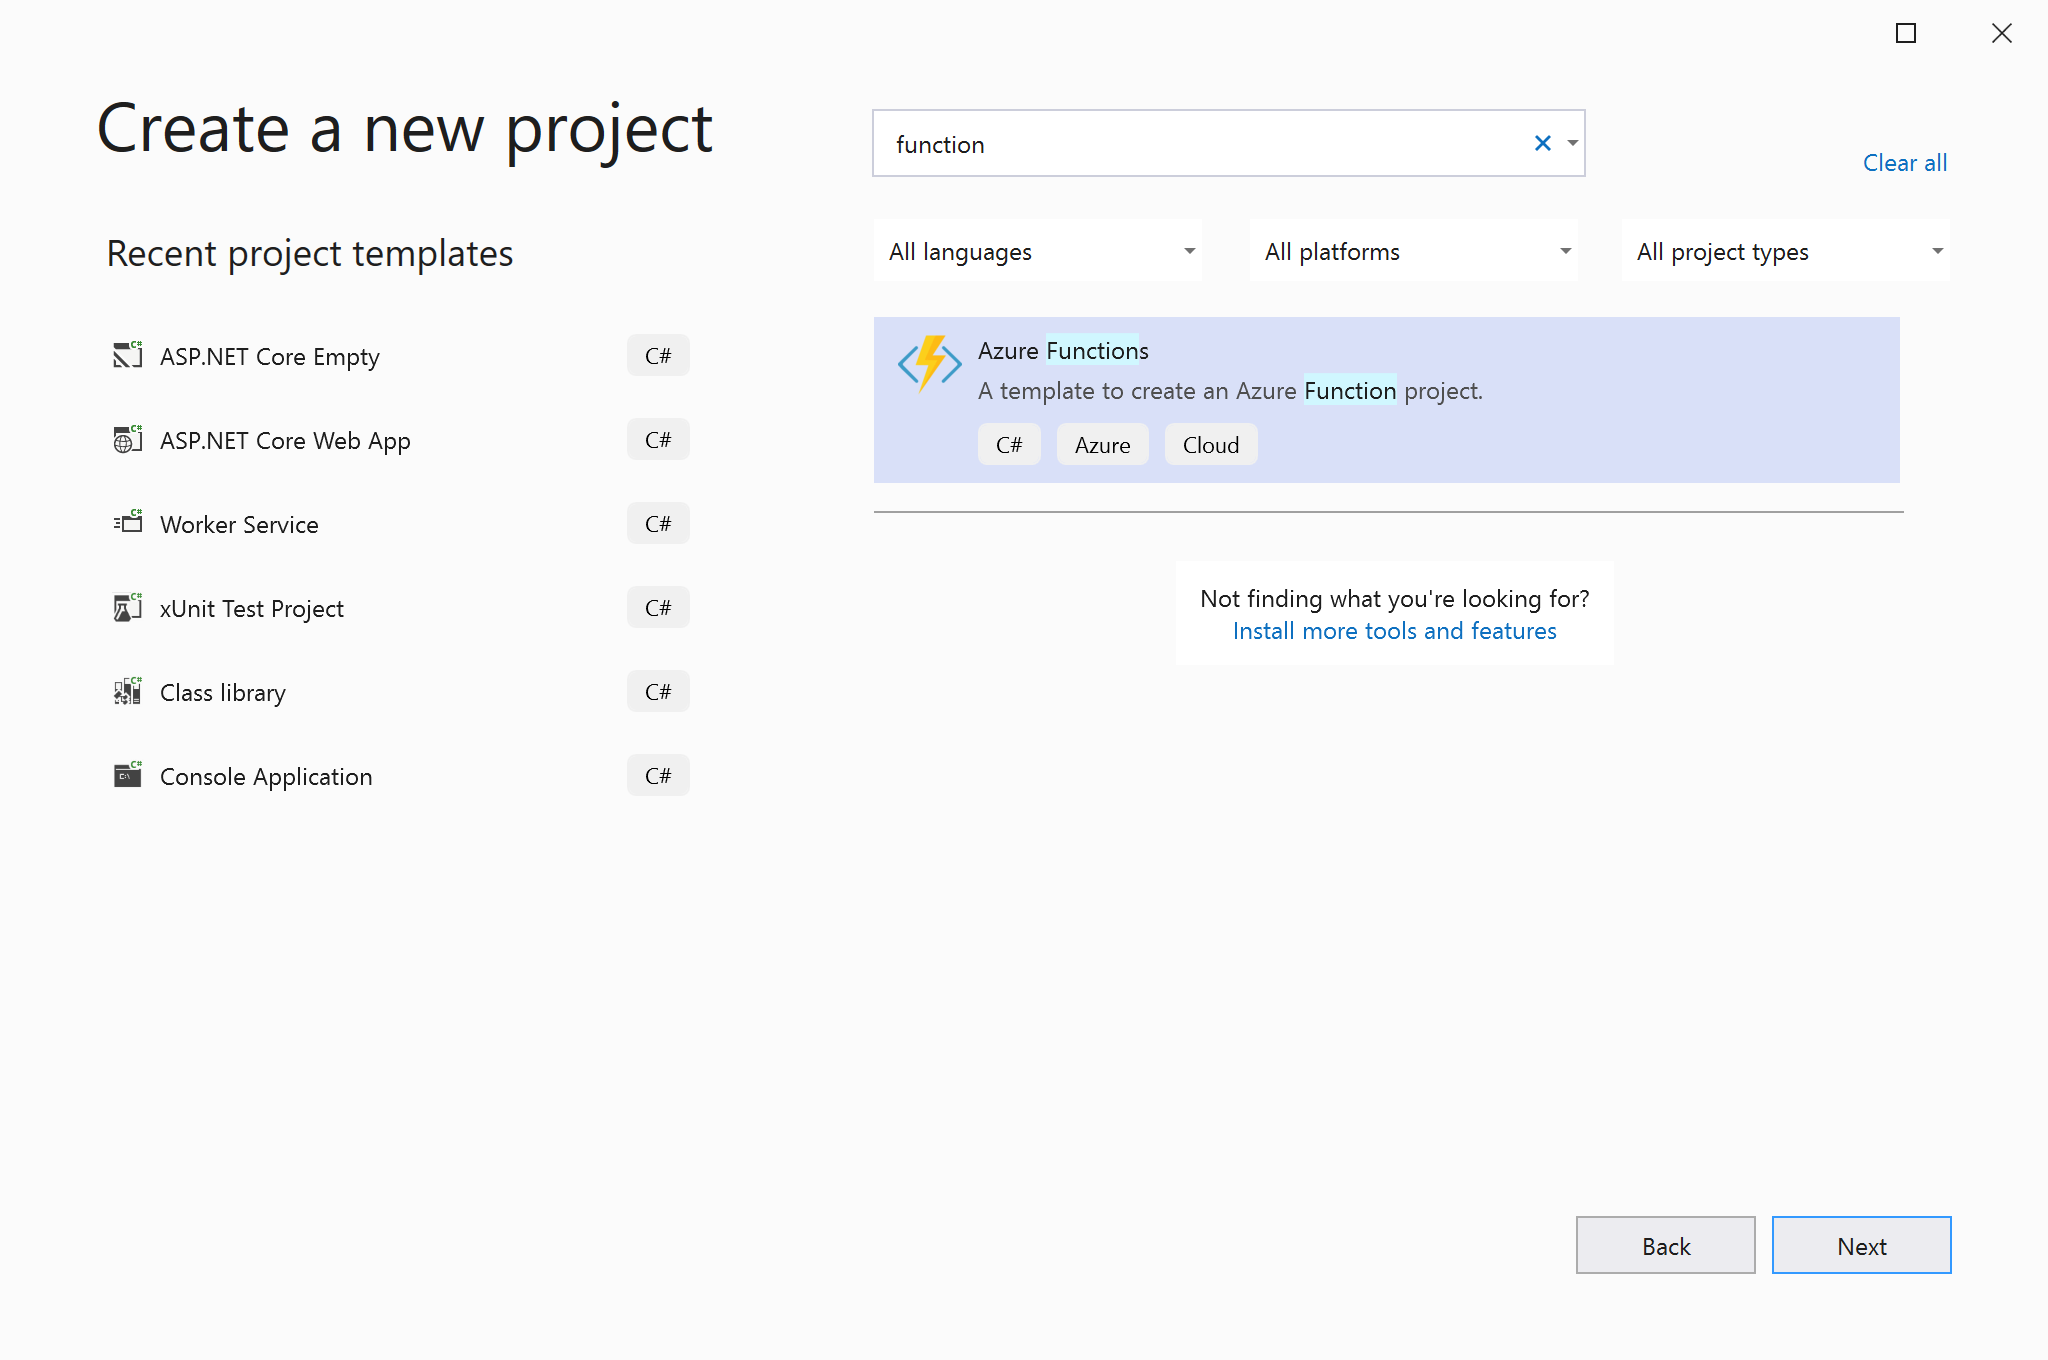Click the Azure tag on Azure Functions template

pyautogui.click(x=1102, y=445)
